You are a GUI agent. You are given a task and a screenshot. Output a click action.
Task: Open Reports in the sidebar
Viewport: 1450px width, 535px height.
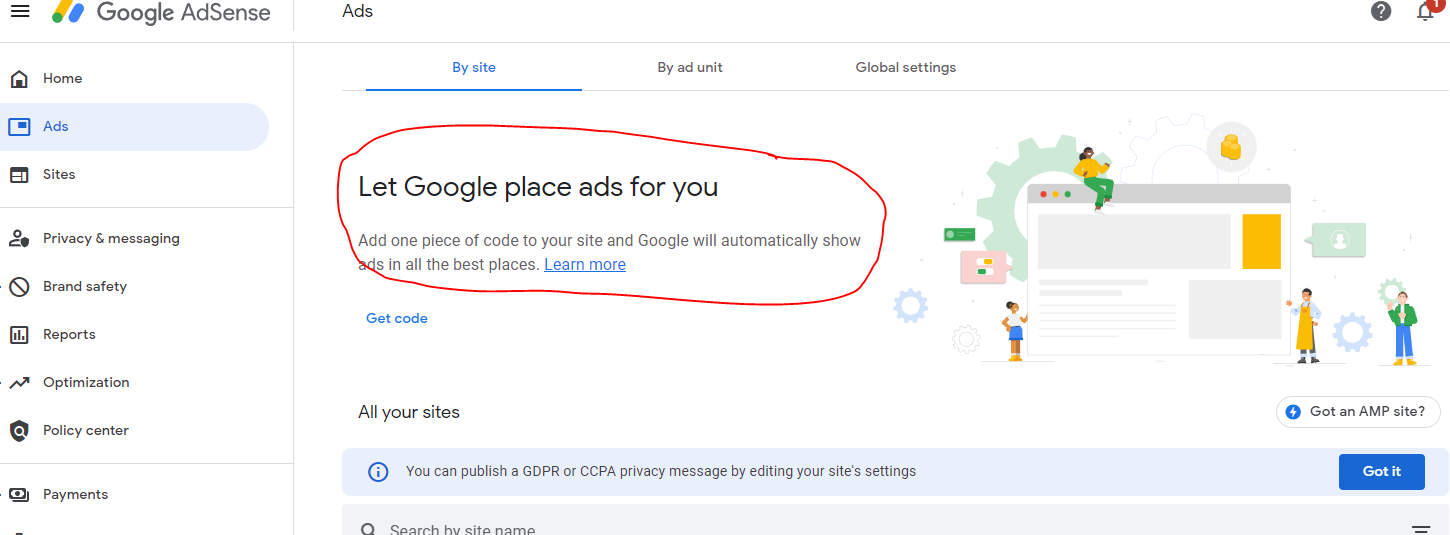(x=134, y=335)
